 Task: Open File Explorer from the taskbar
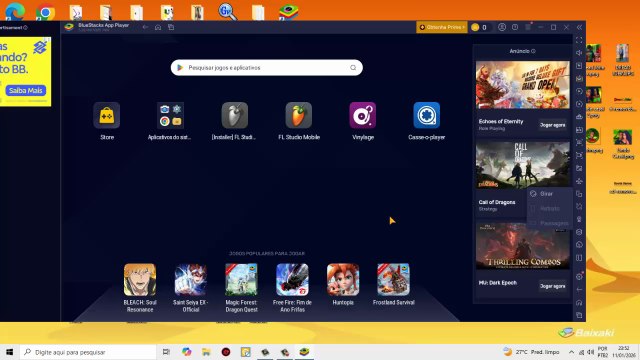(x=206, y=352)
